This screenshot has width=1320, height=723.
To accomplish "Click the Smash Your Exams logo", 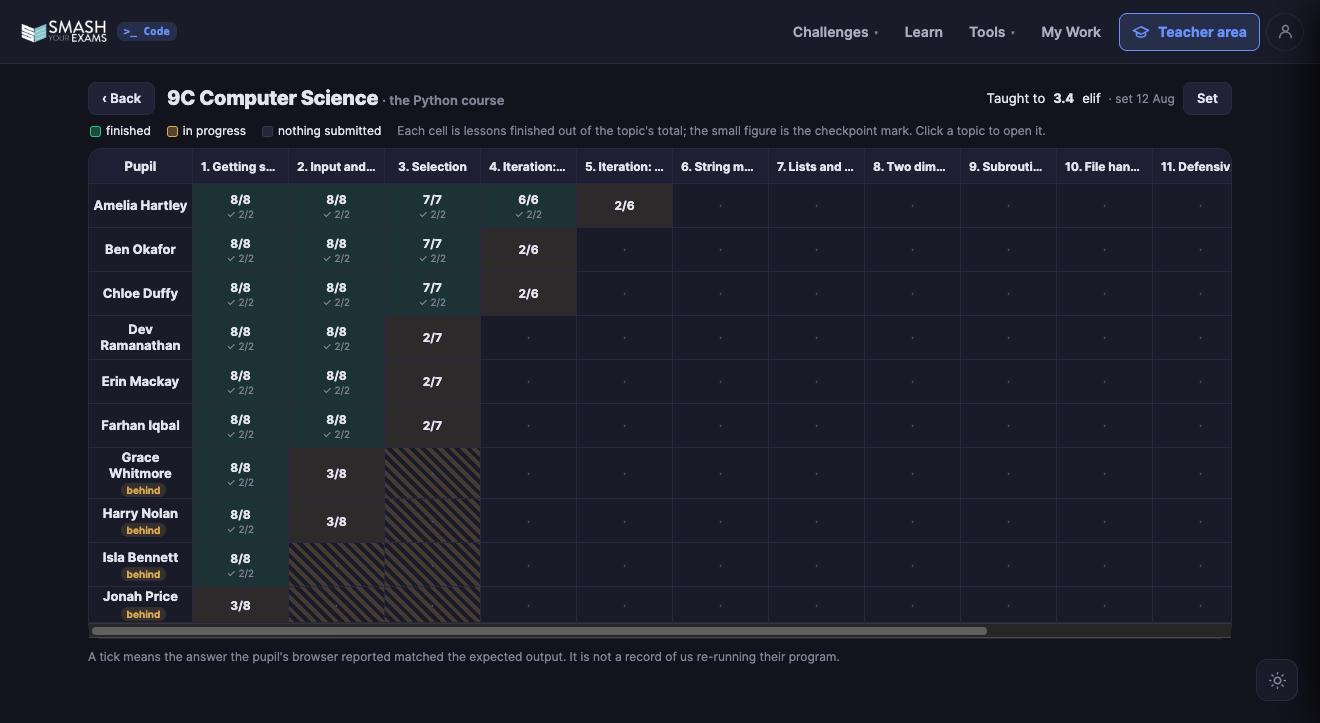I will tap(64, 32).
